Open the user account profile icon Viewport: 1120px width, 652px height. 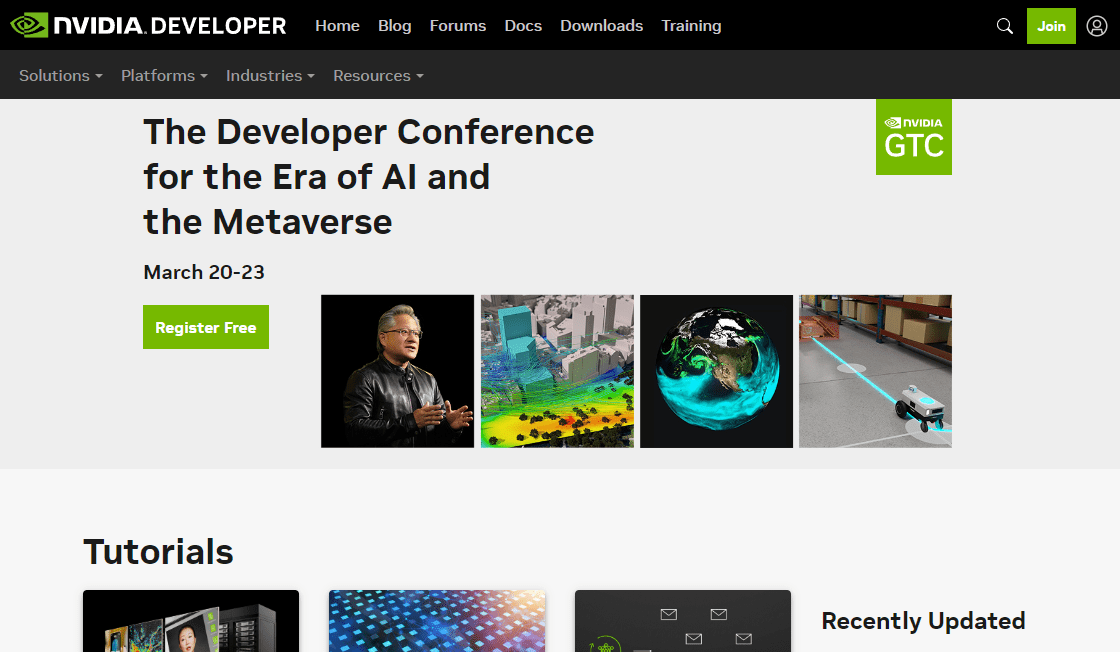click(x=1096, y=26)
